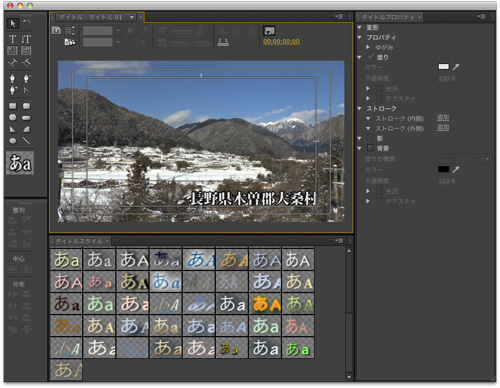Enable テクスチャ checkbox under 背景
The width and height of the screenshot is (500, 388).
click(379, 201)
